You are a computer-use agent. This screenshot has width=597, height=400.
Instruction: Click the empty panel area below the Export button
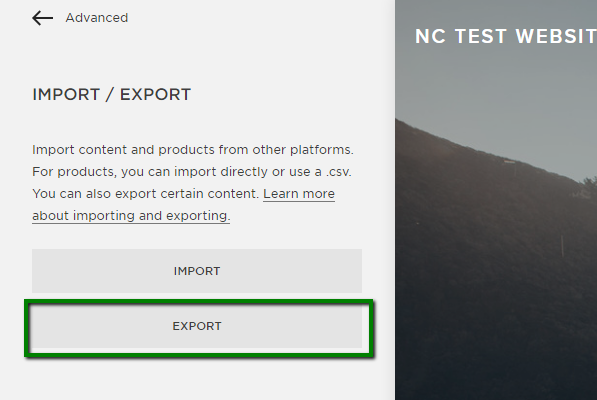click(x=197, y=380)
